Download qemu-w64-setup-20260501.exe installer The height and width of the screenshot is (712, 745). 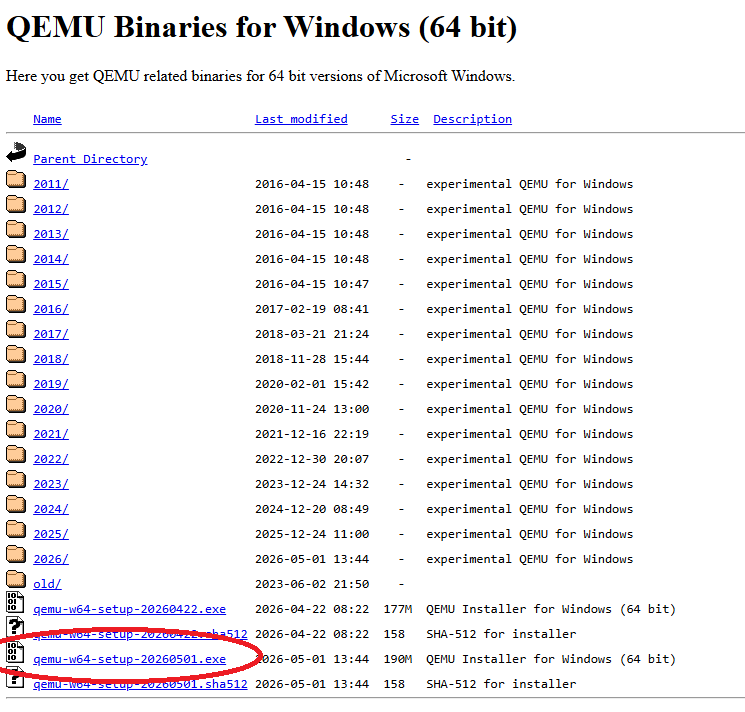click(130, 659)
